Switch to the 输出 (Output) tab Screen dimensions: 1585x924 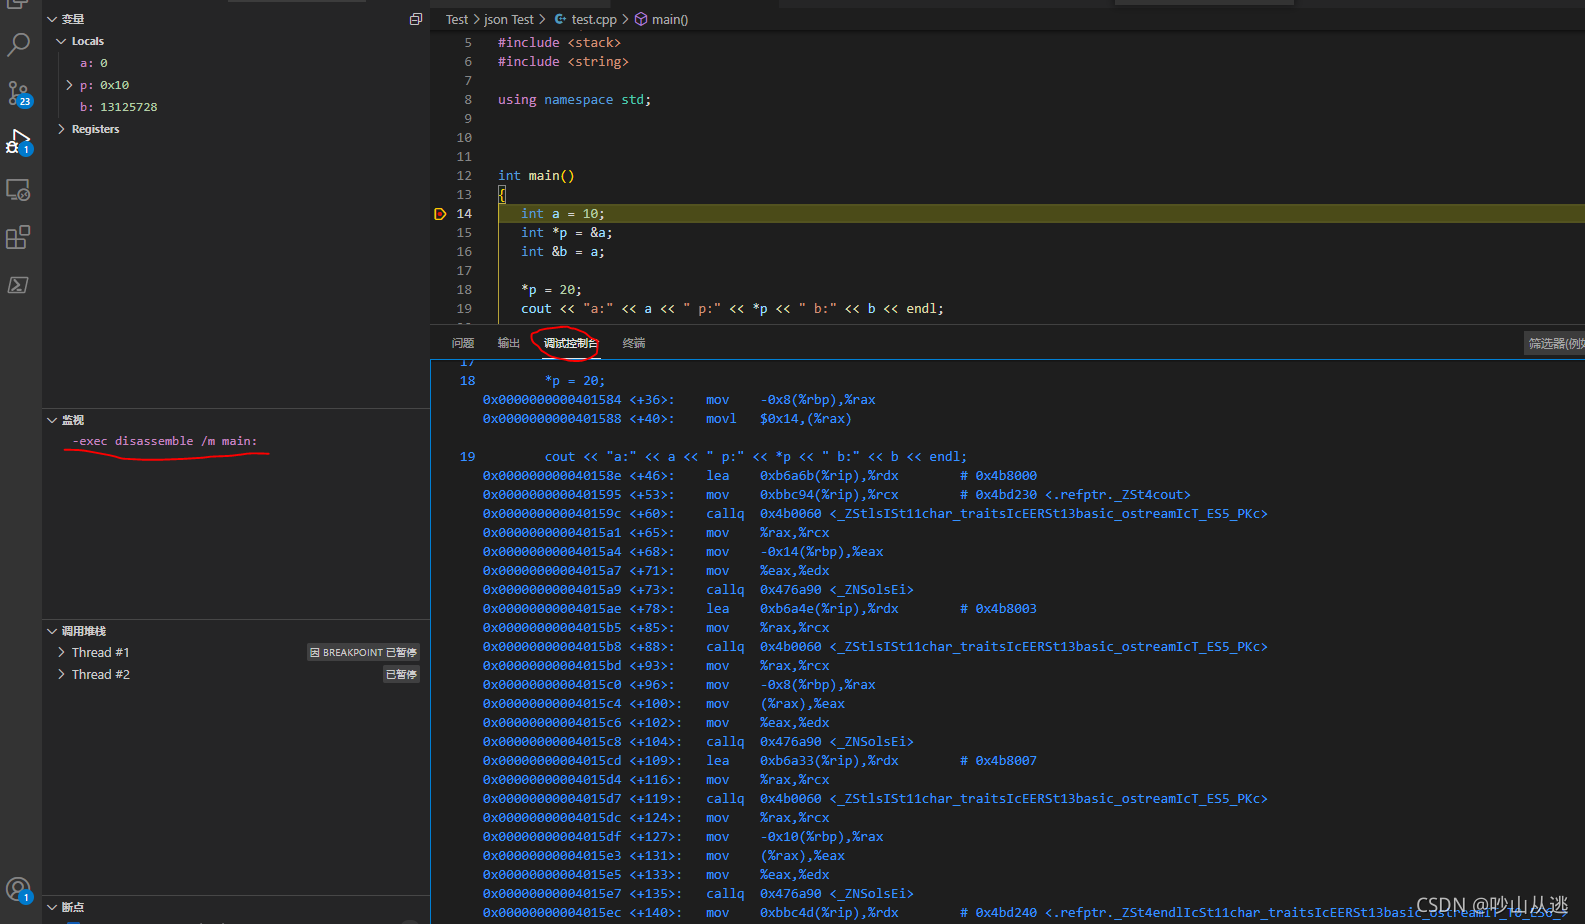509,343
